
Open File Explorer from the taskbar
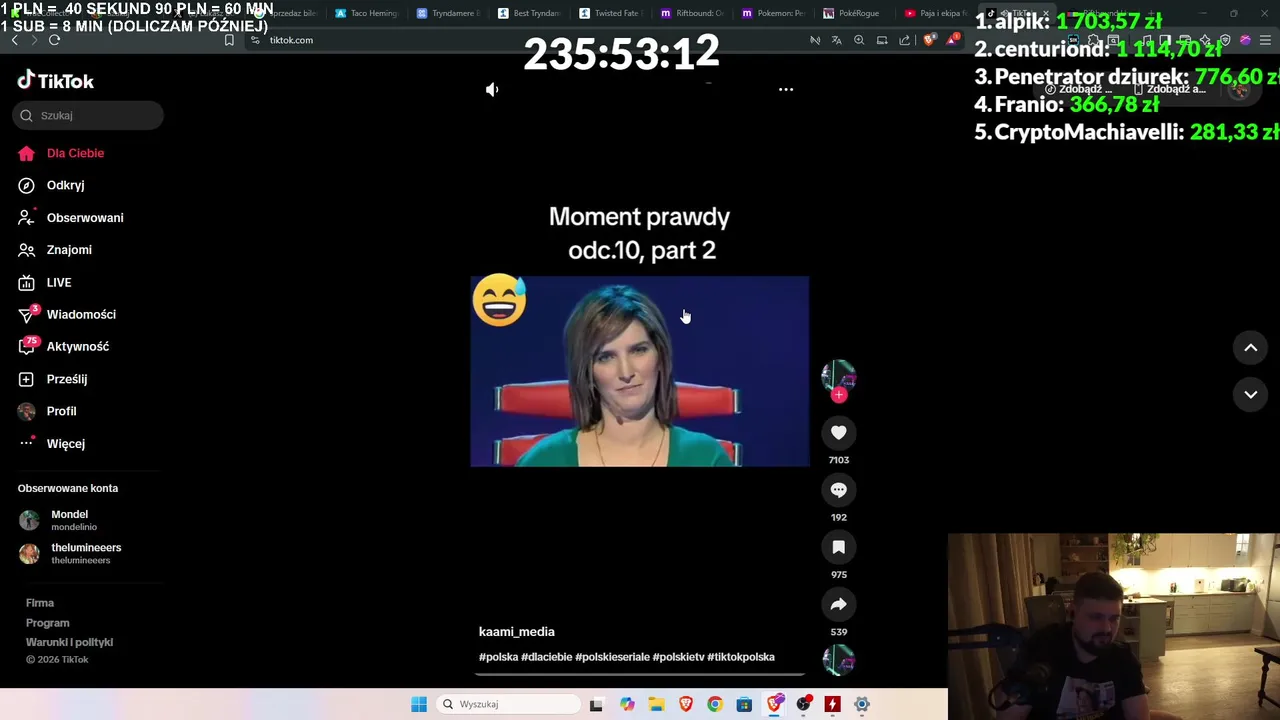[x=656, y=704]
